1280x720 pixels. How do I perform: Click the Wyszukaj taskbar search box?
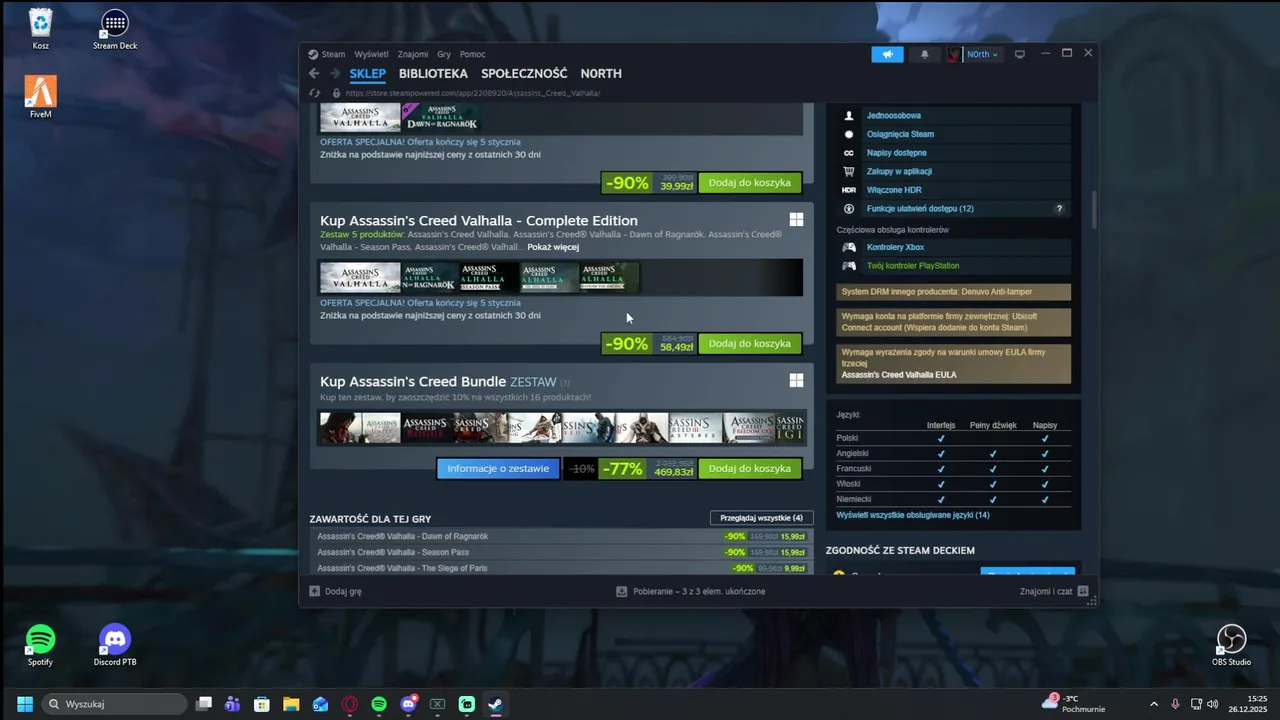115,704
